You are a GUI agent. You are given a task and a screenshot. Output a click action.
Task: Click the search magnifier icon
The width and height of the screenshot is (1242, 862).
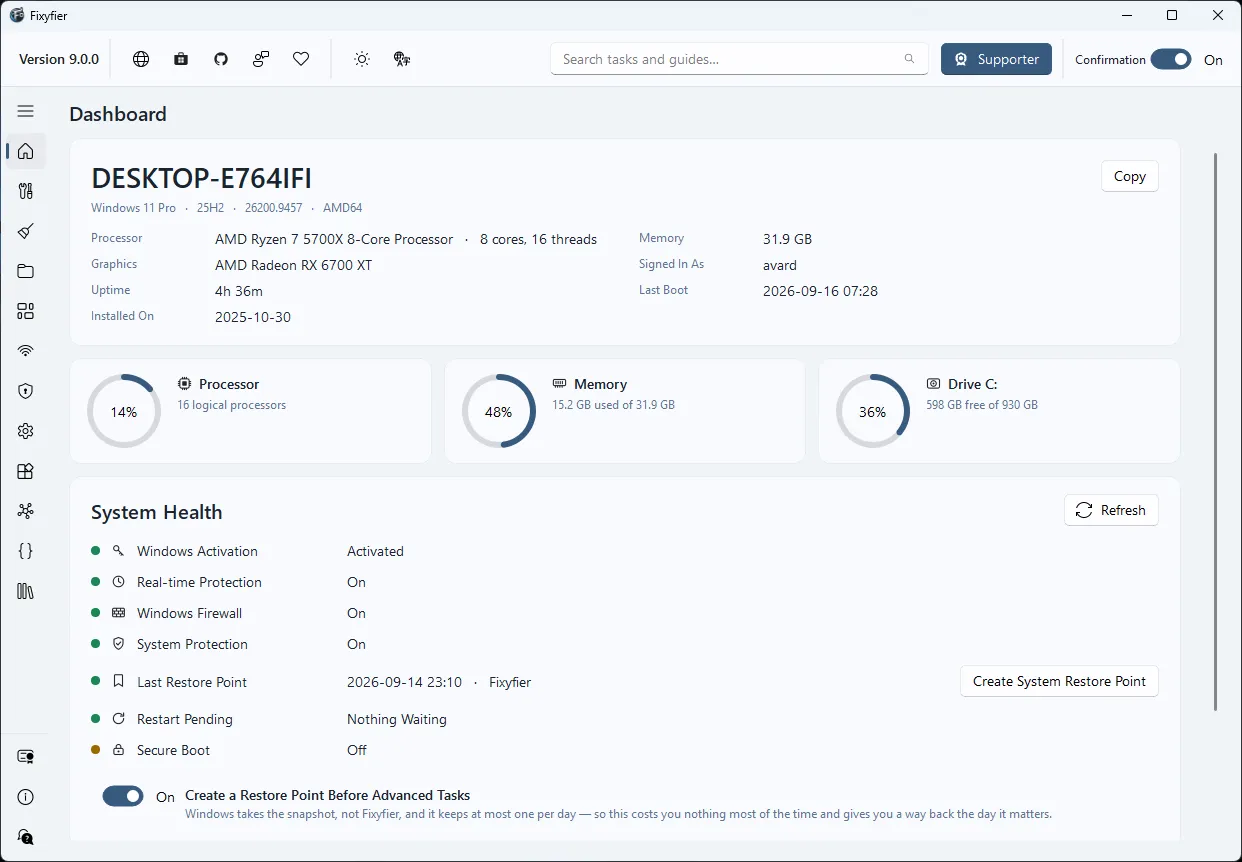point(909,59)
